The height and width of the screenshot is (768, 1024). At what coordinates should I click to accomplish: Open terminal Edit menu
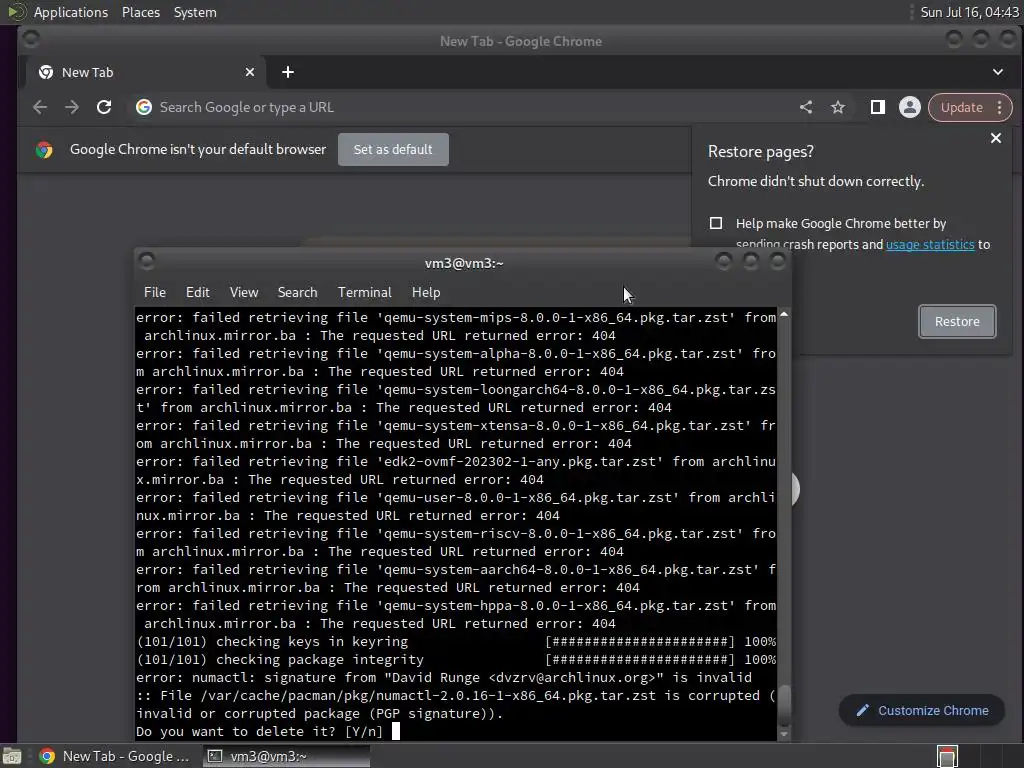[x=197, y=293]
